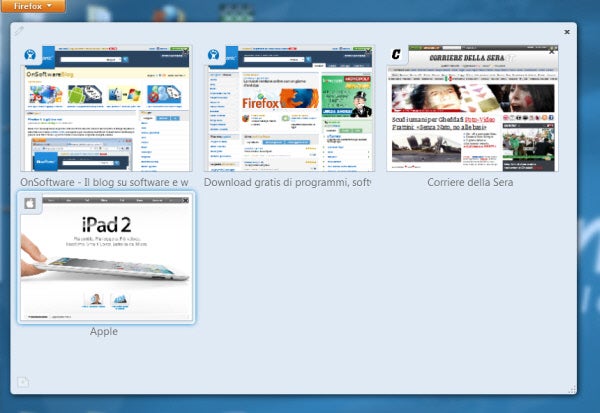Open the Download gratis di programmi thumbnail
Viewport: 600px width, 413px height.
pos(289,109)
